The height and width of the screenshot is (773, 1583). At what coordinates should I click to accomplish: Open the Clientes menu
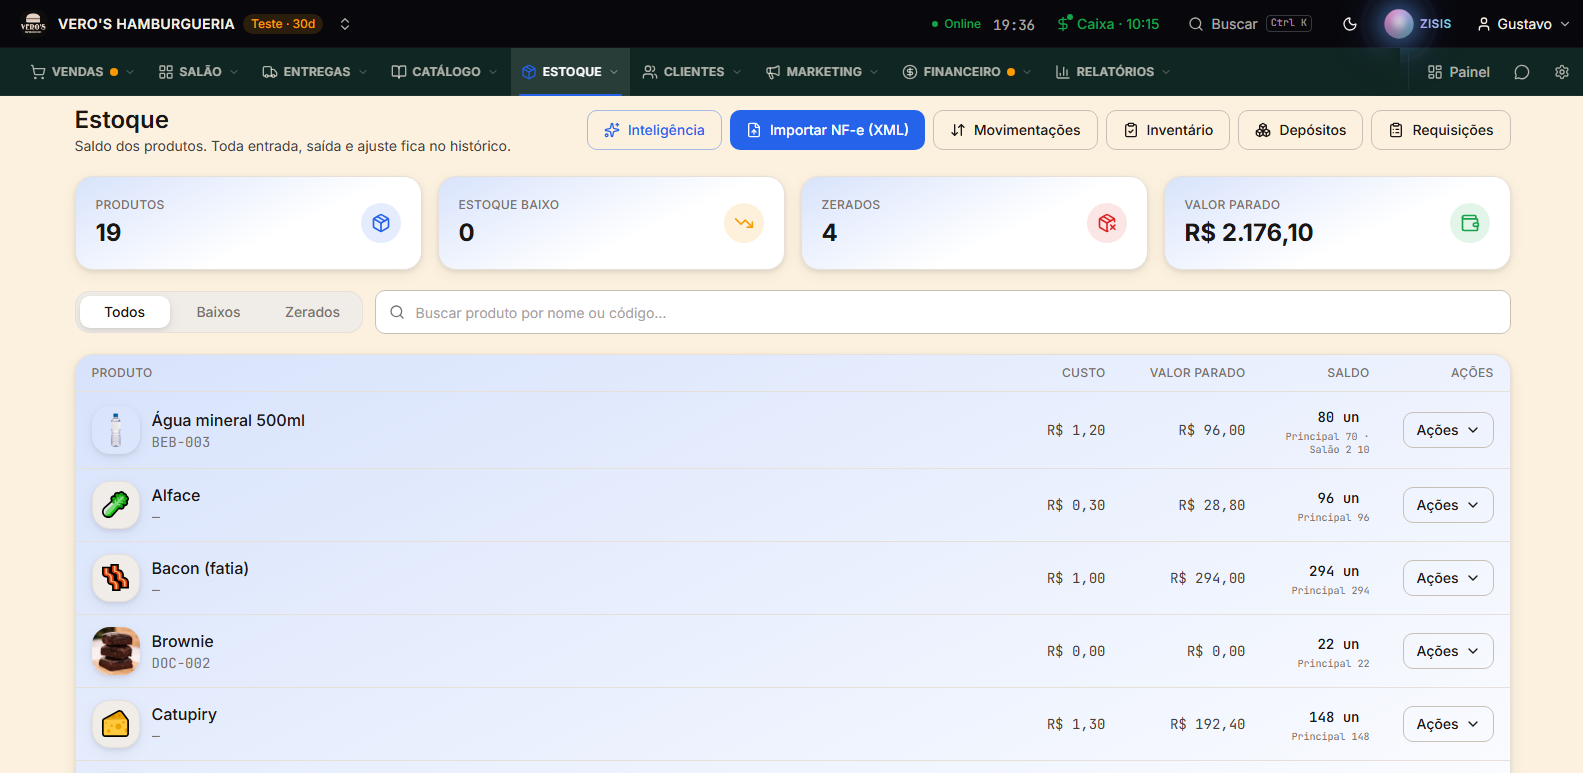[692, 72]
